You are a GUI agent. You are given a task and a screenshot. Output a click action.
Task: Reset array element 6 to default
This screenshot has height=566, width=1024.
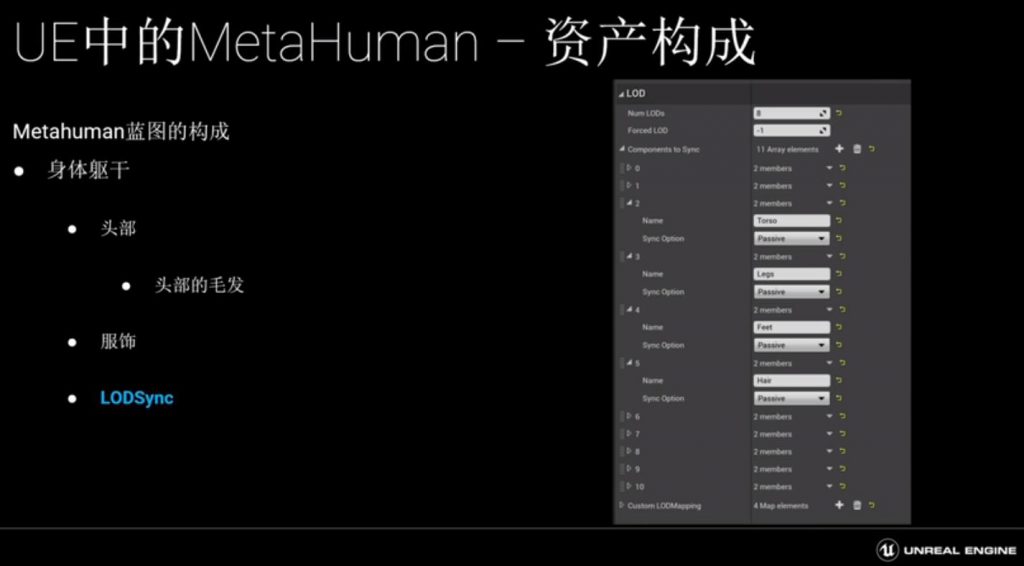pyautogui.click(x=842, y=417)
